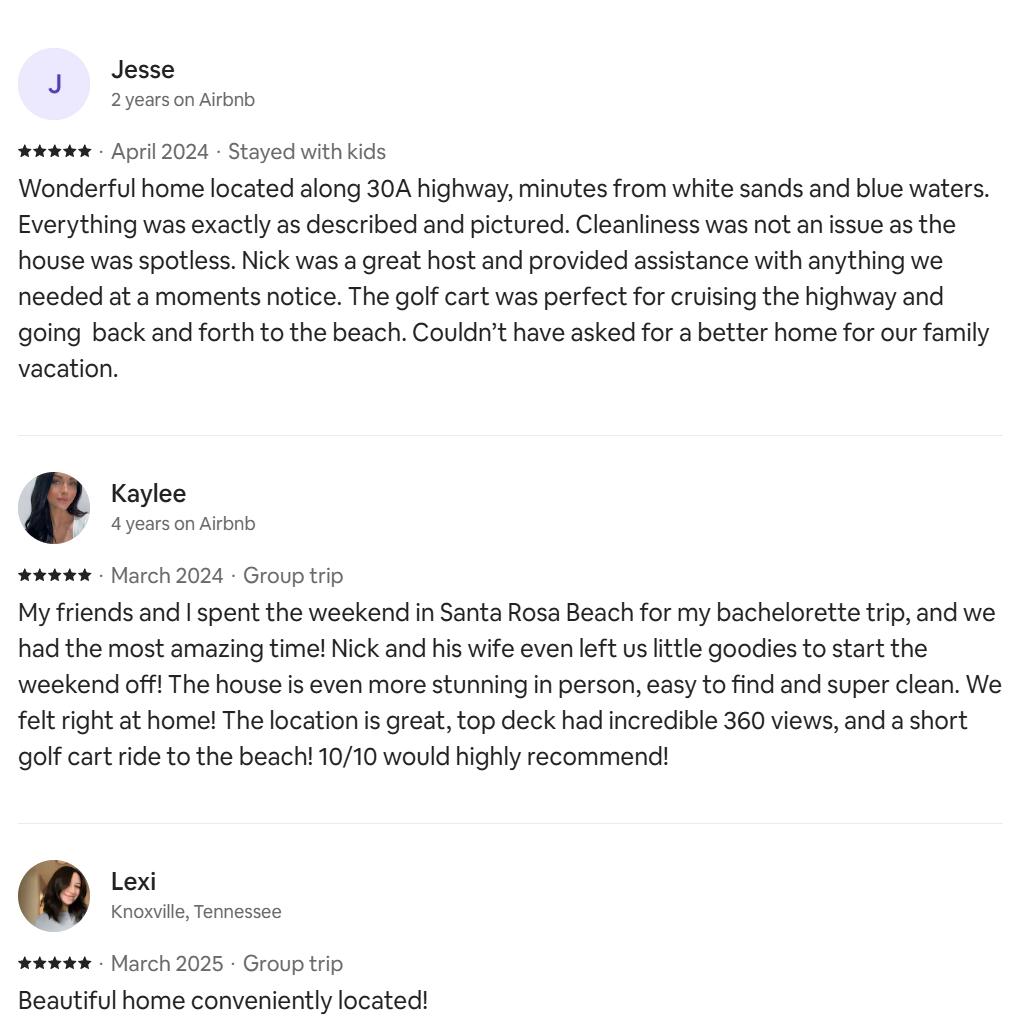Viewport: 1036px width, 1036px height.
Task: Click the 'April 2024' review date
Action: [x=160, y=152]
